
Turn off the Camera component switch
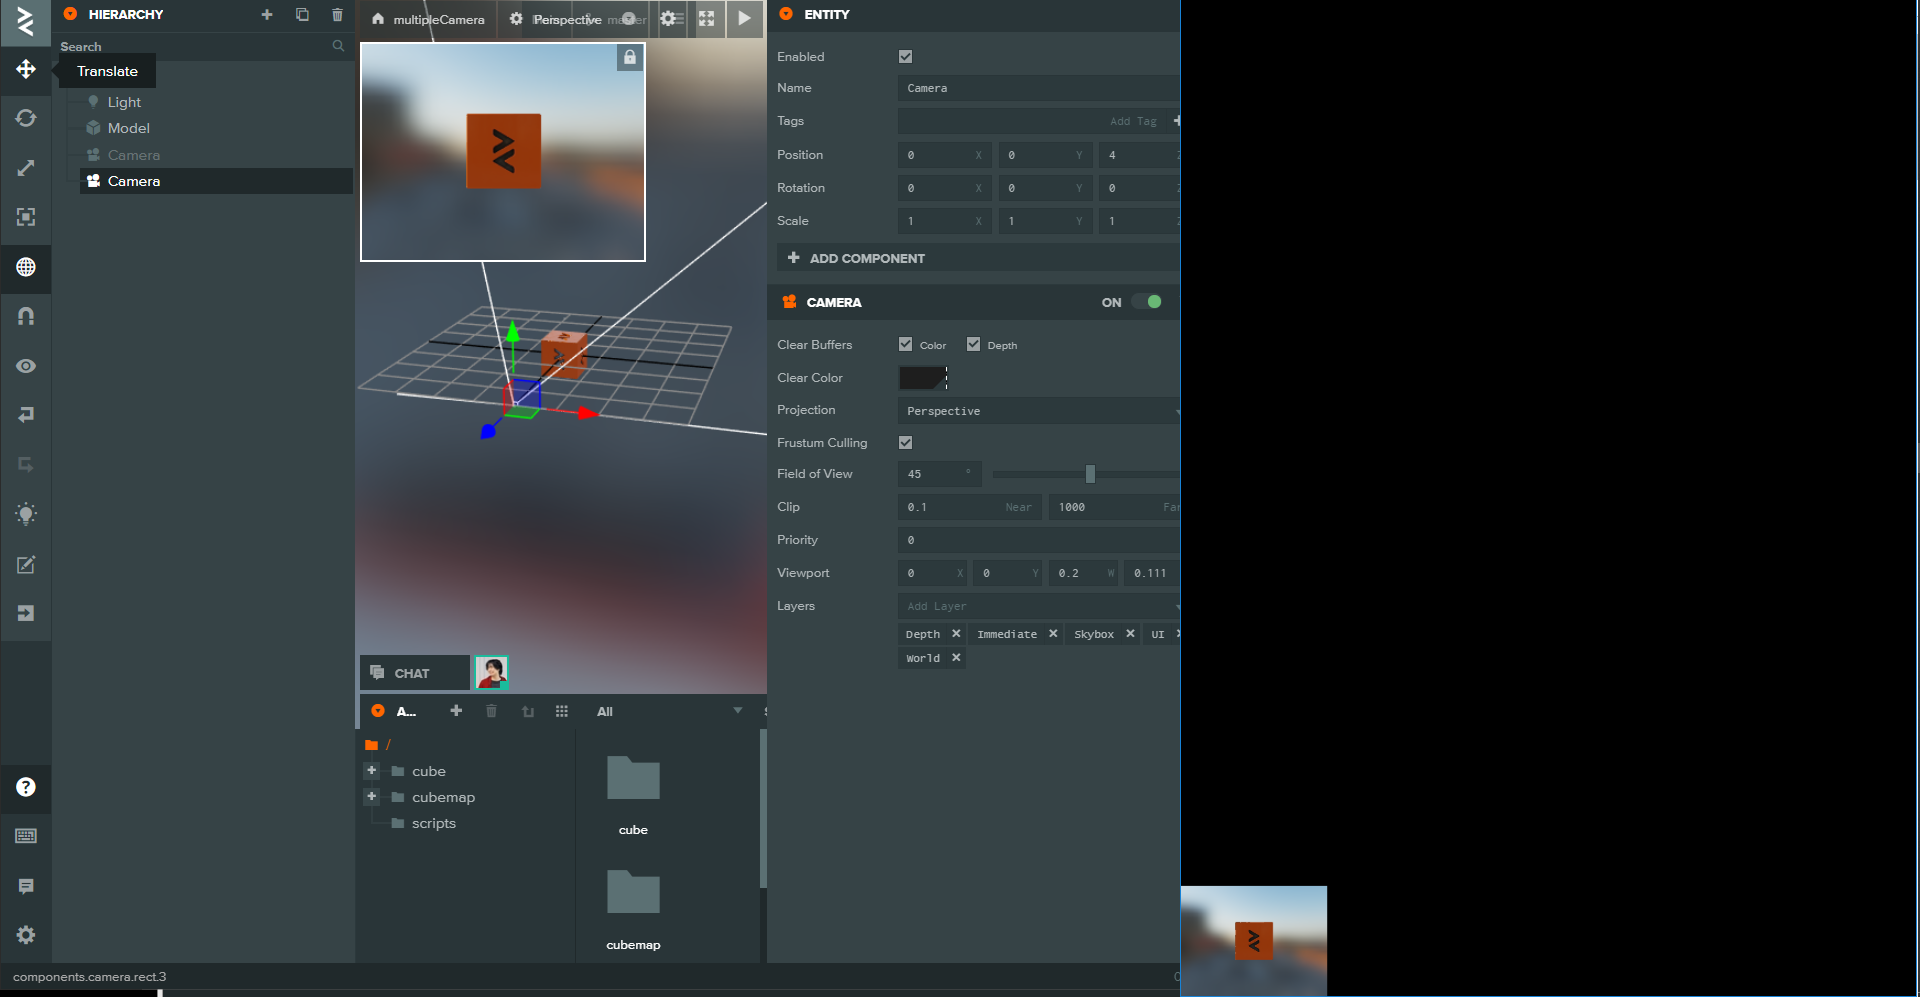pyautogui.click(x=1148, y=302)
